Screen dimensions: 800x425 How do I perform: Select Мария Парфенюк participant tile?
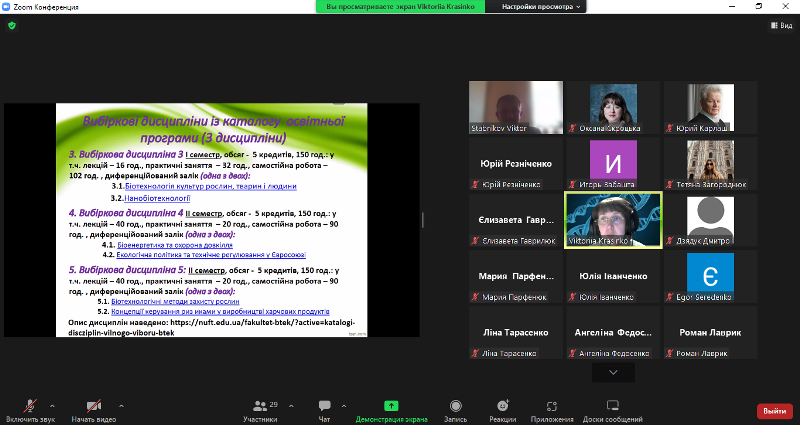click(516, 276)
